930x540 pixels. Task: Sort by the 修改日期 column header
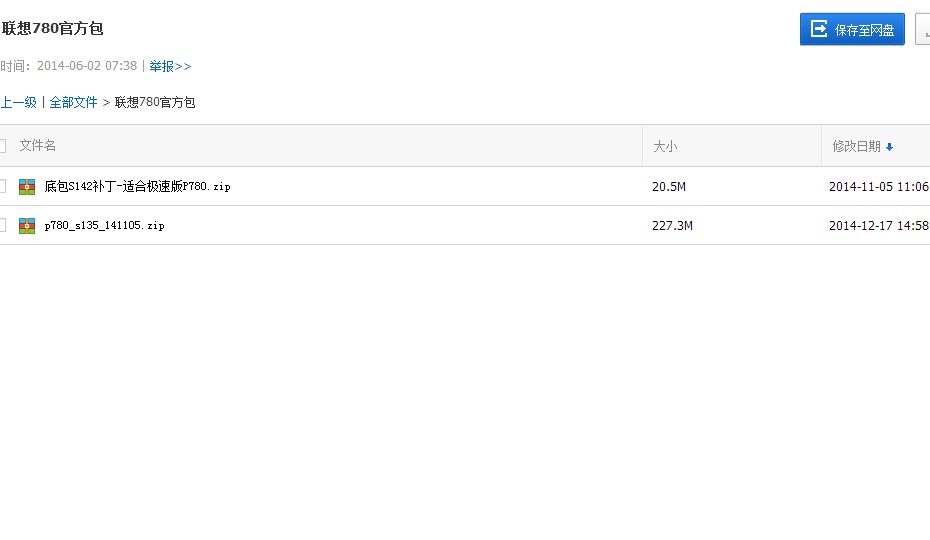tap(856, 146)
